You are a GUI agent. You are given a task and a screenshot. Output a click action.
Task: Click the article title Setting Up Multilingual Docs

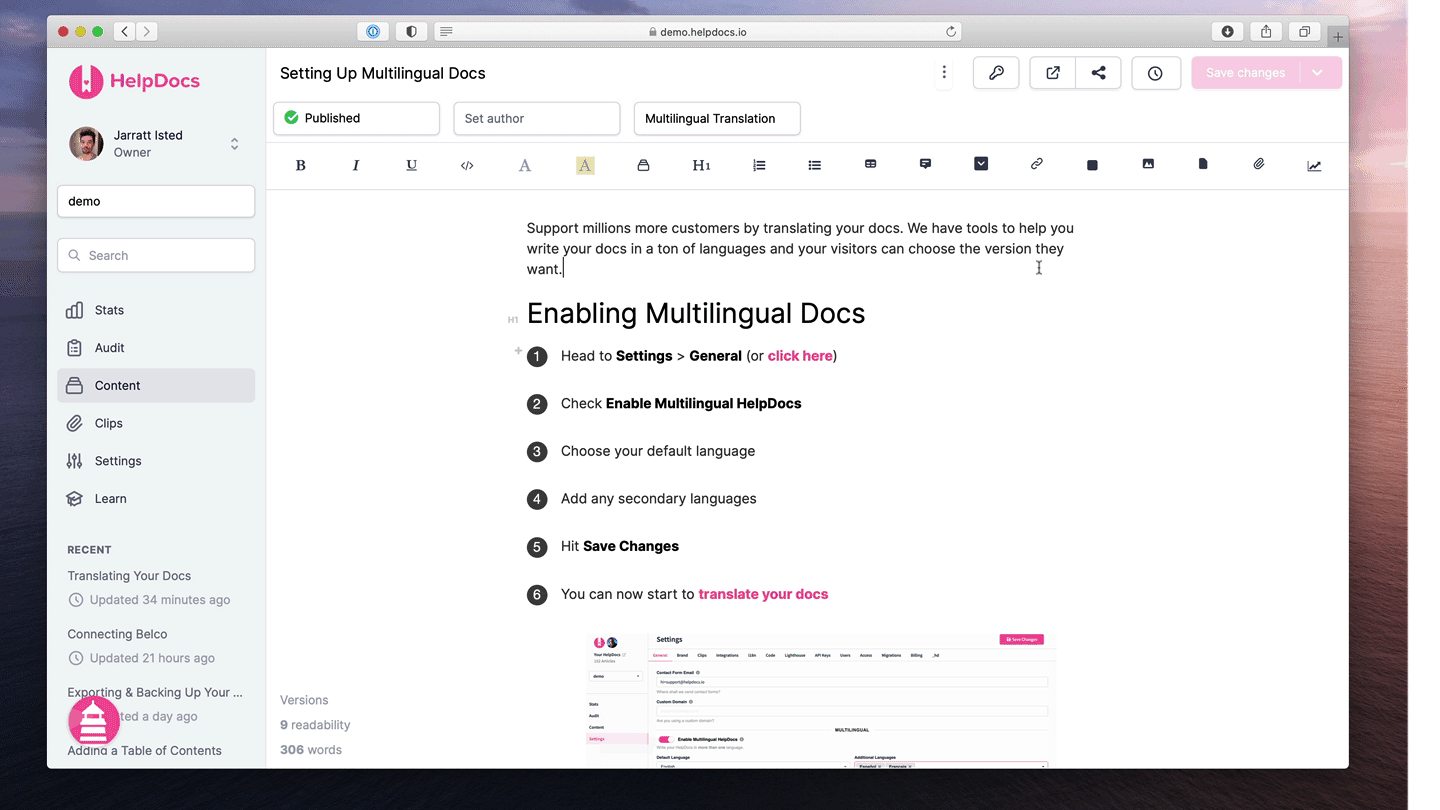coord(383,73)
